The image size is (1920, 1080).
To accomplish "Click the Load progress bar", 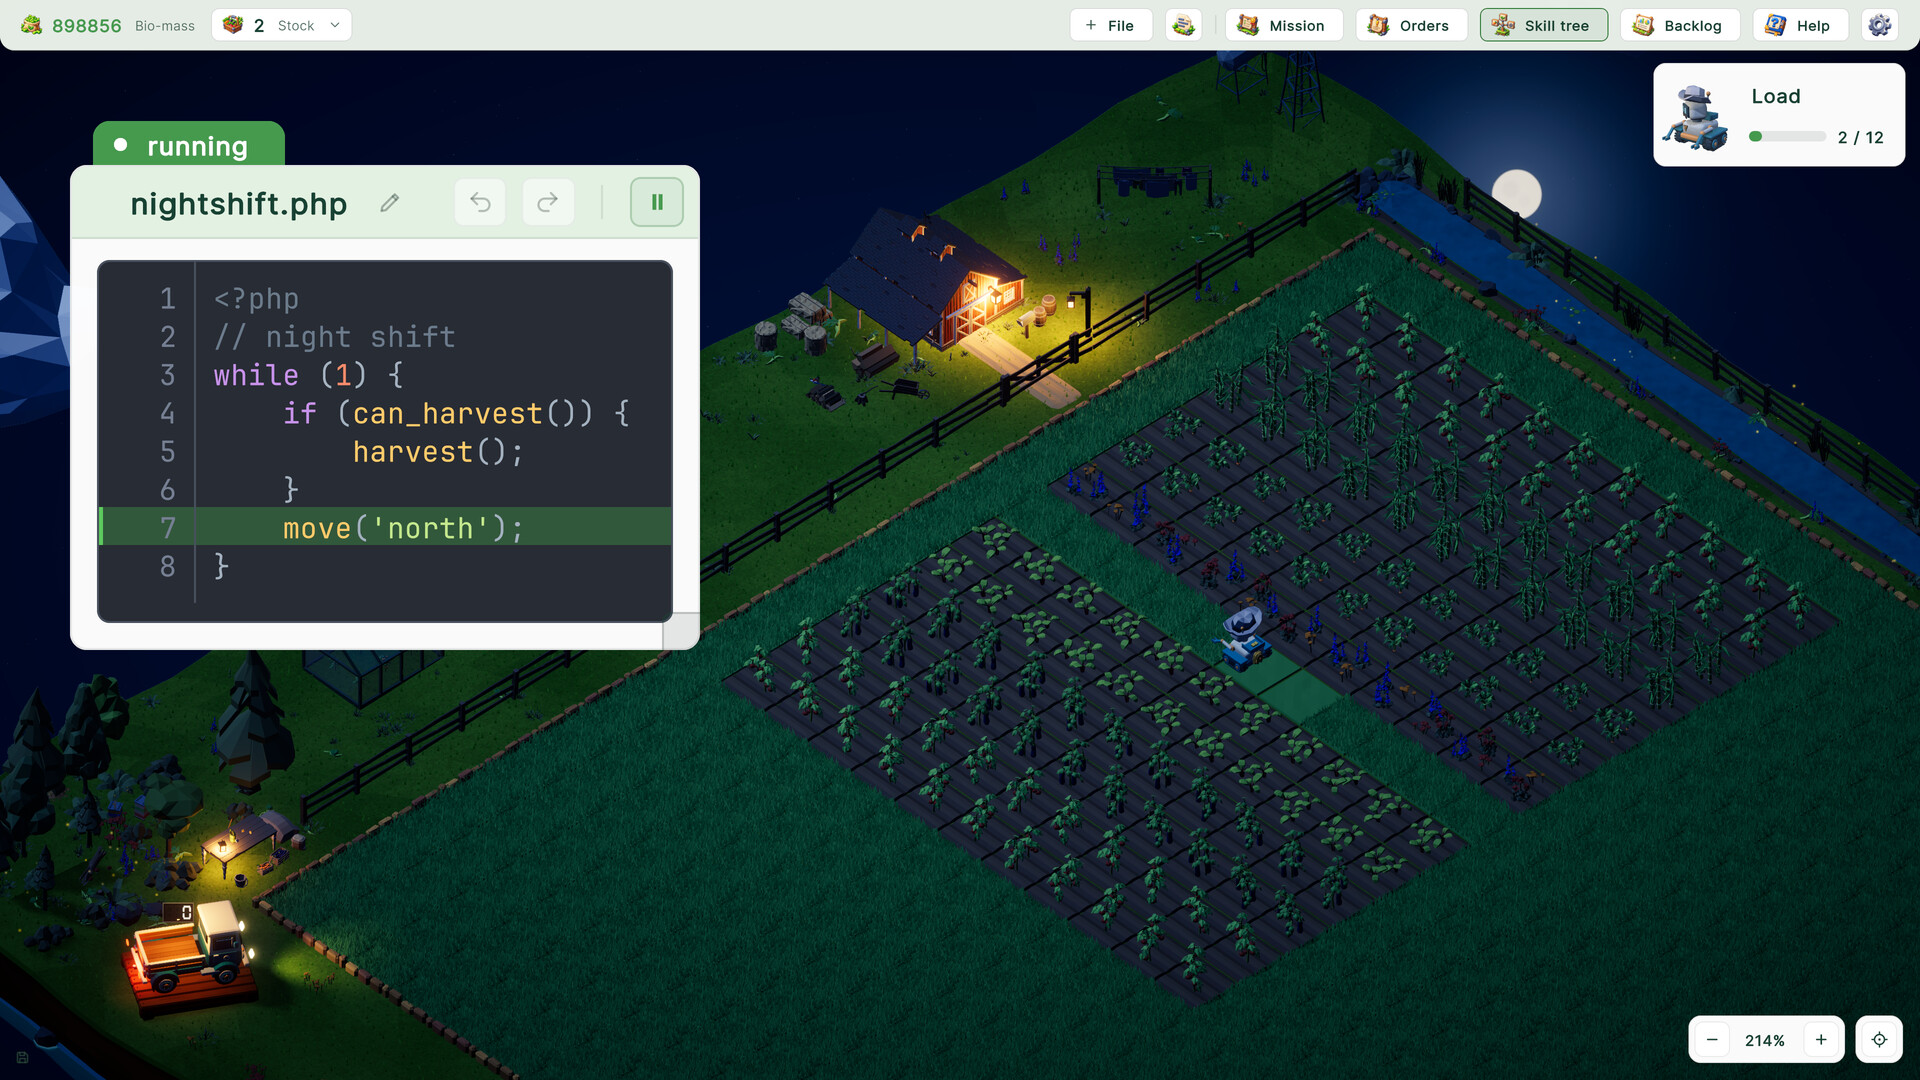I will pyautogui.click(x=1787, y=137).
